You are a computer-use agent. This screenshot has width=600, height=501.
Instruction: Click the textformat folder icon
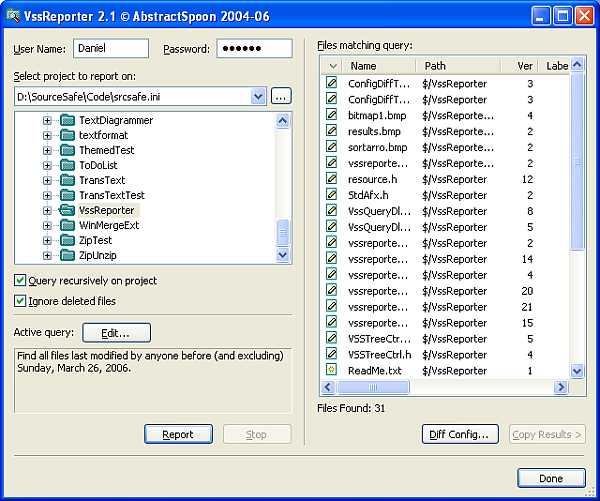[x=67, y=135]
